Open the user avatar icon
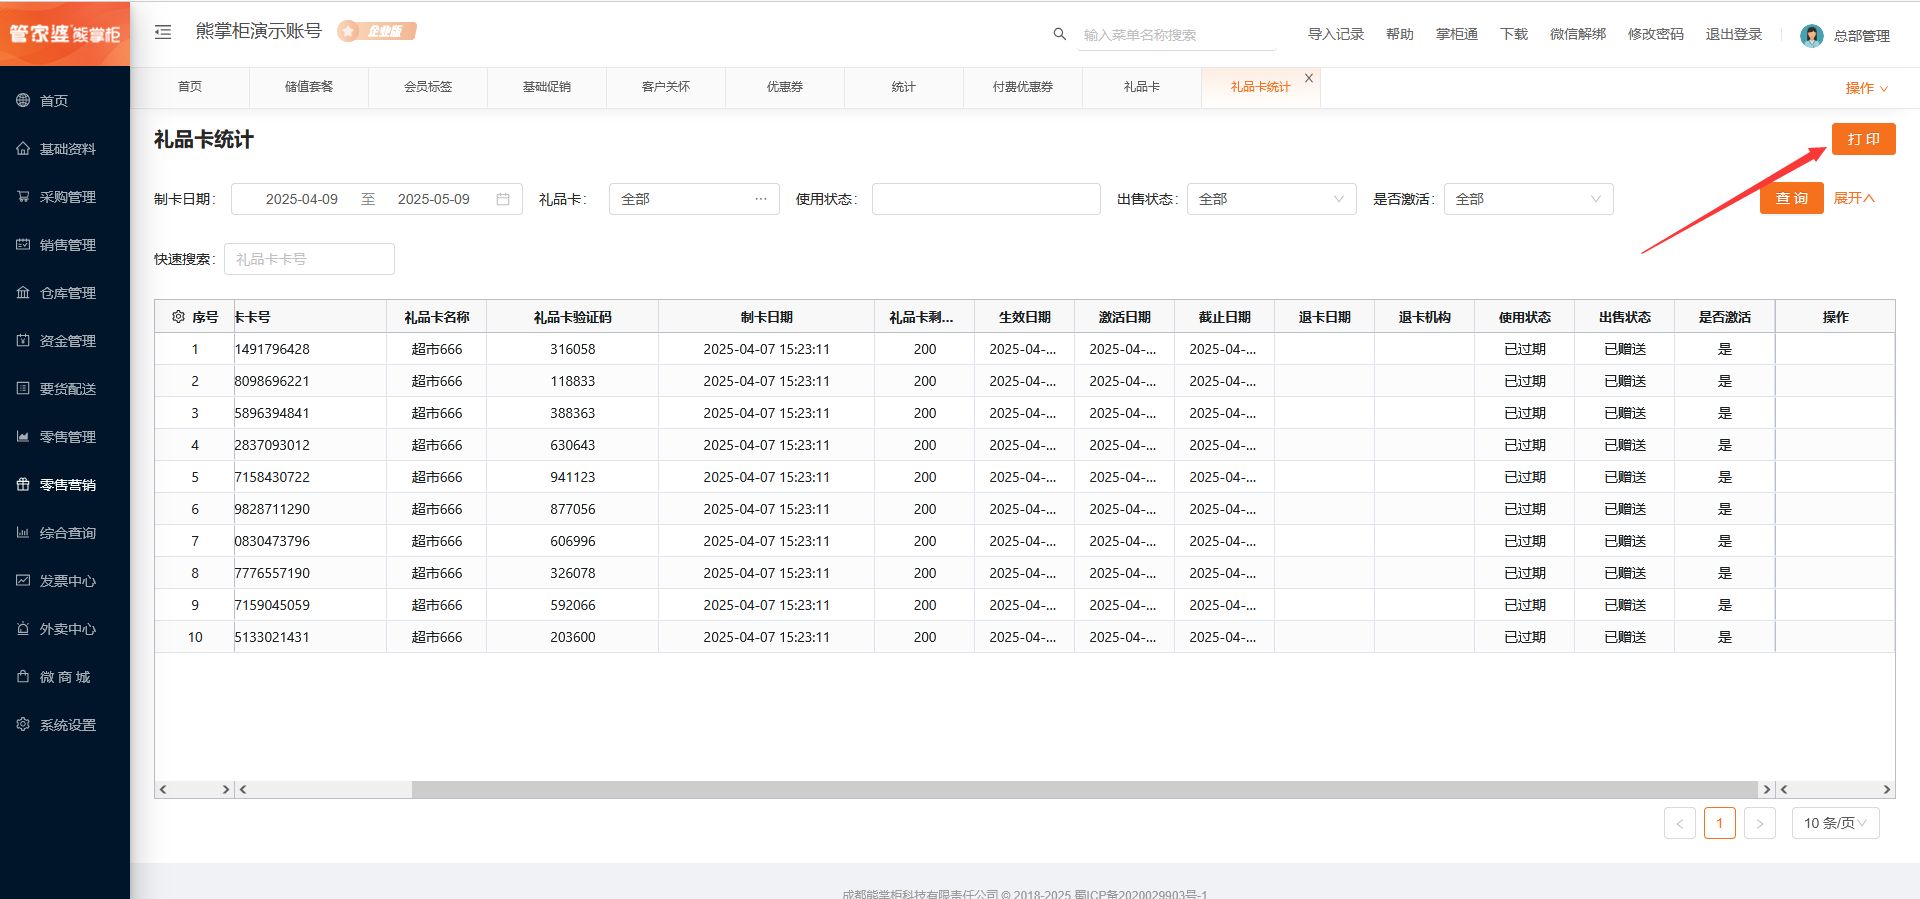This screenshot has width=1920, height=899. pos(1811,36)
